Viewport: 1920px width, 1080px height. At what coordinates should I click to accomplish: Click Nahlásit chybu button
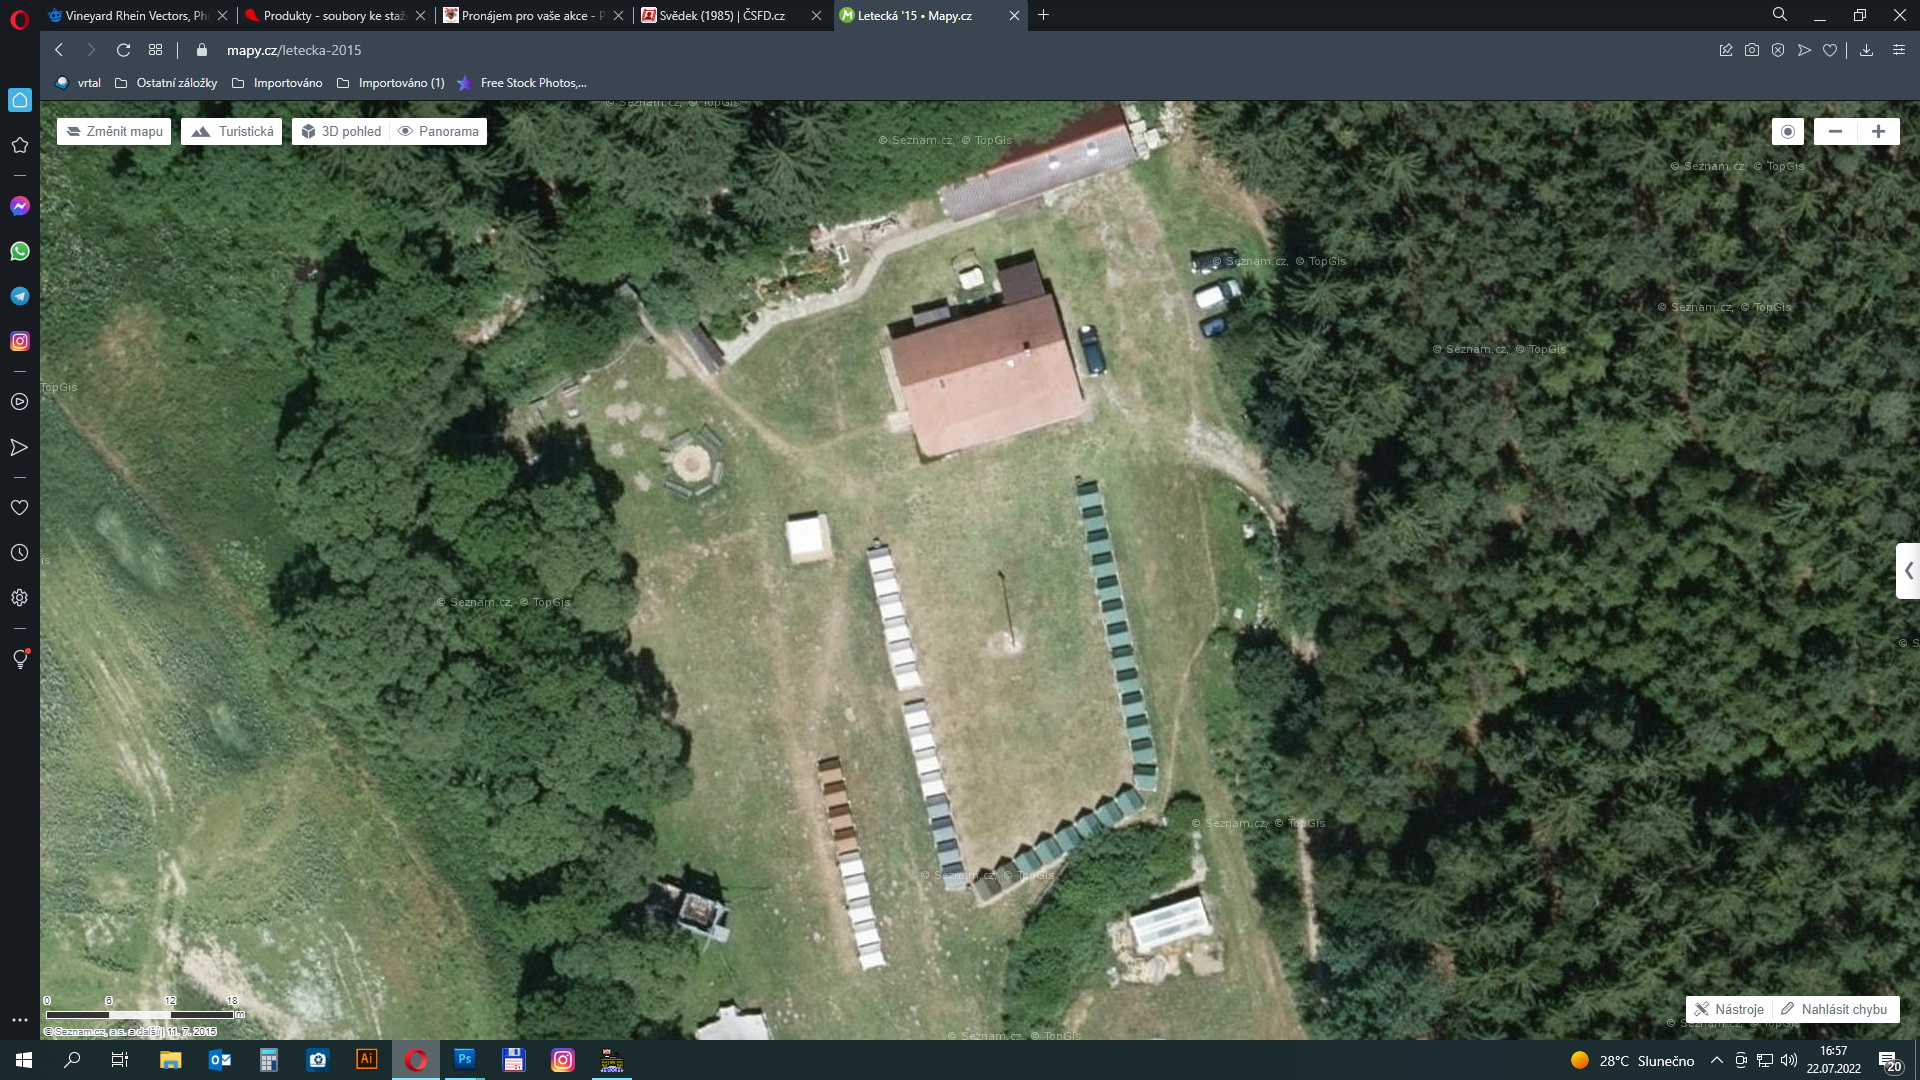(1834, 1009)
